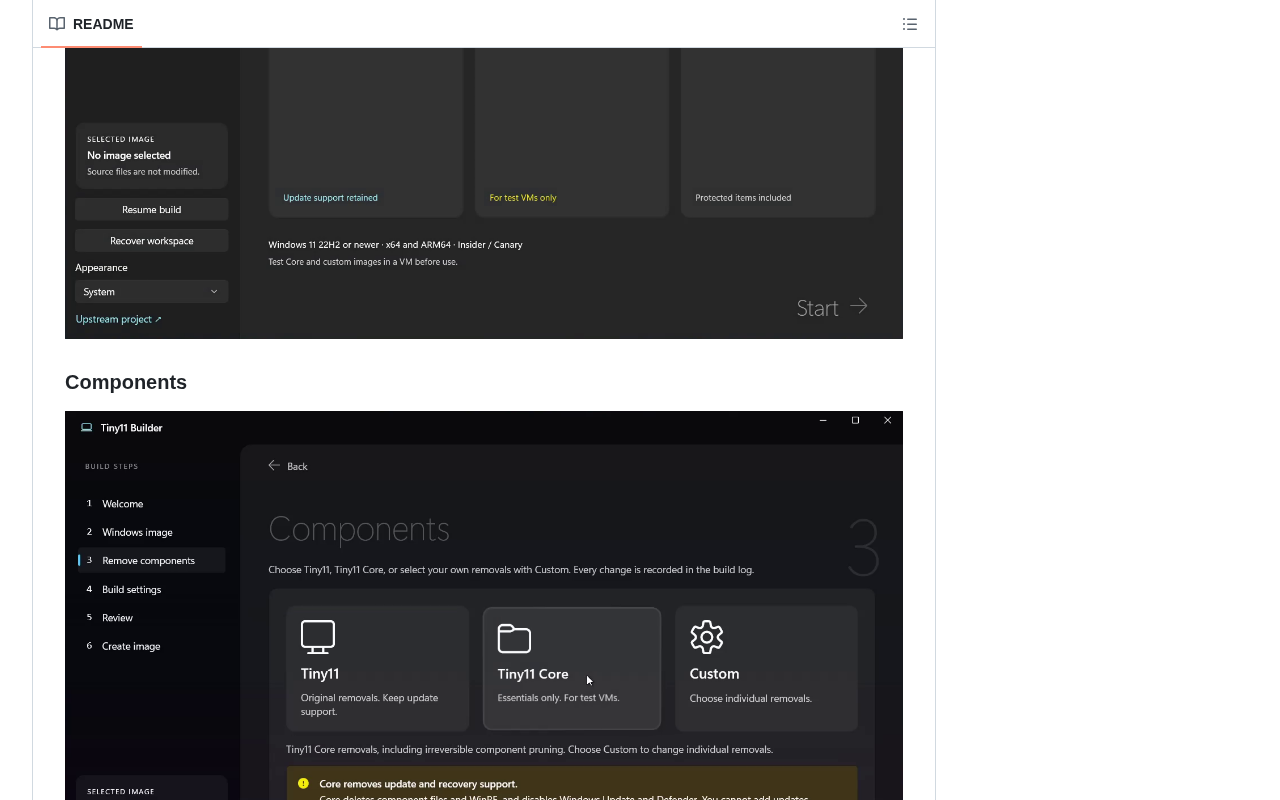1280x800 pixels.
Task: Select the Review build step
Action: (152, 618)
